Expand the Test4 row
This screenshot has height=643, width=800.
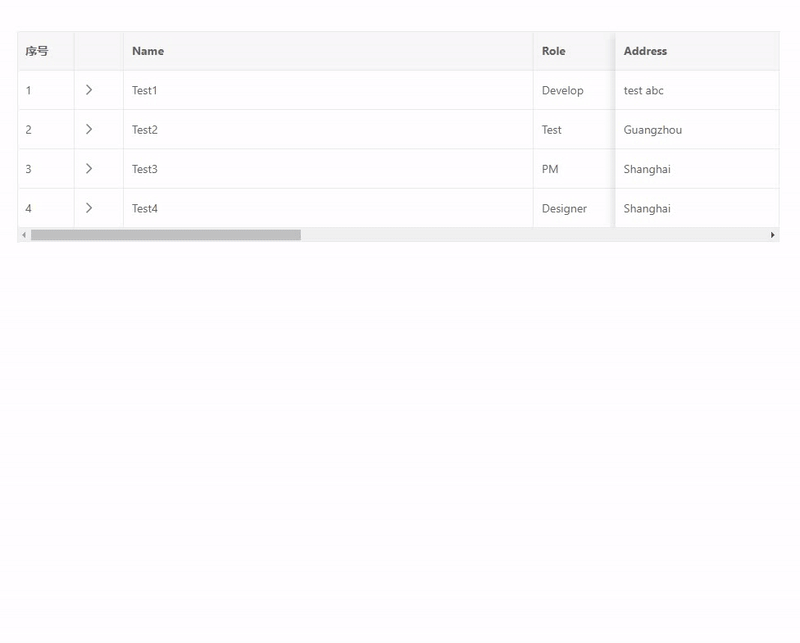[89, 208]
